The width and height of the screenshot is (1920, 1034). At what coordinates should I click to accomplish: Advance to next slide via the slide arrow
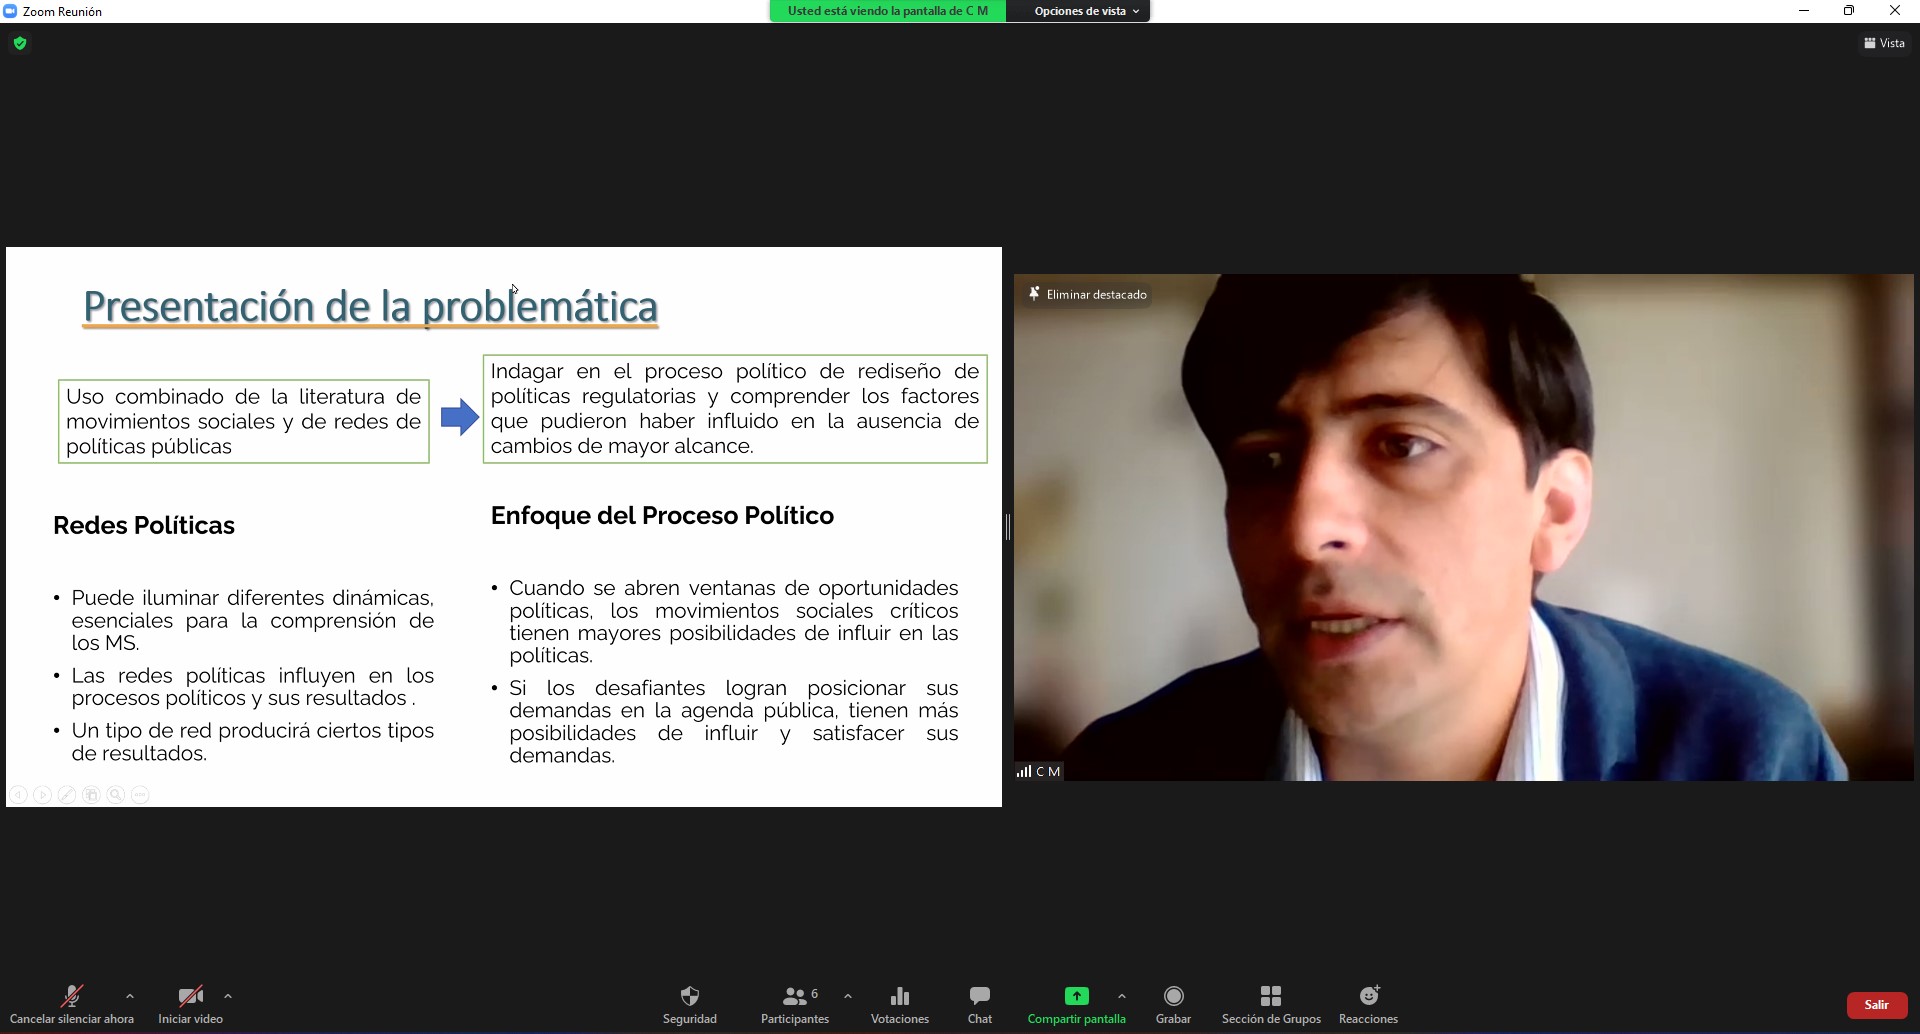[x=42, y=795]
